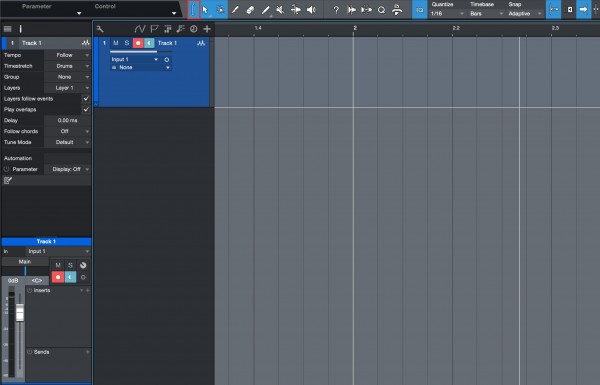Open the track notes edit icon

point(8,180)
